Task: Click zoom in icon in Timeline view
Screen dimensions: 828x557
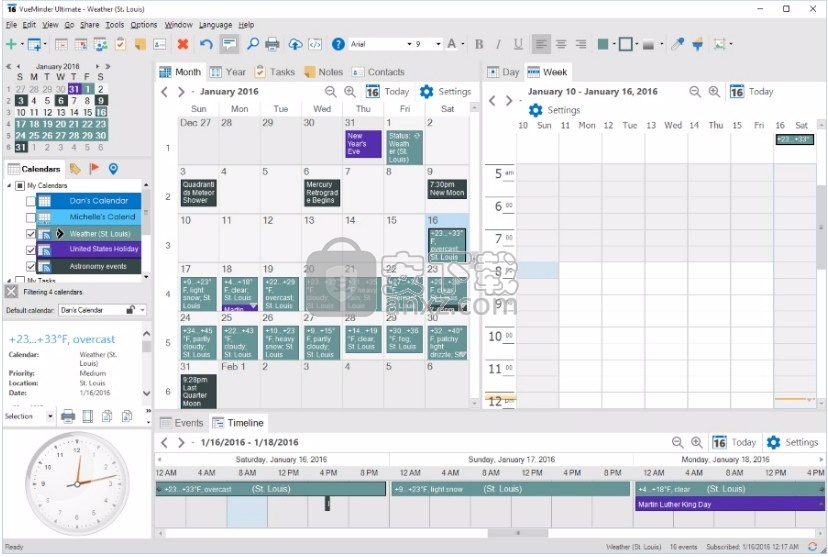Action: point(697,442)
